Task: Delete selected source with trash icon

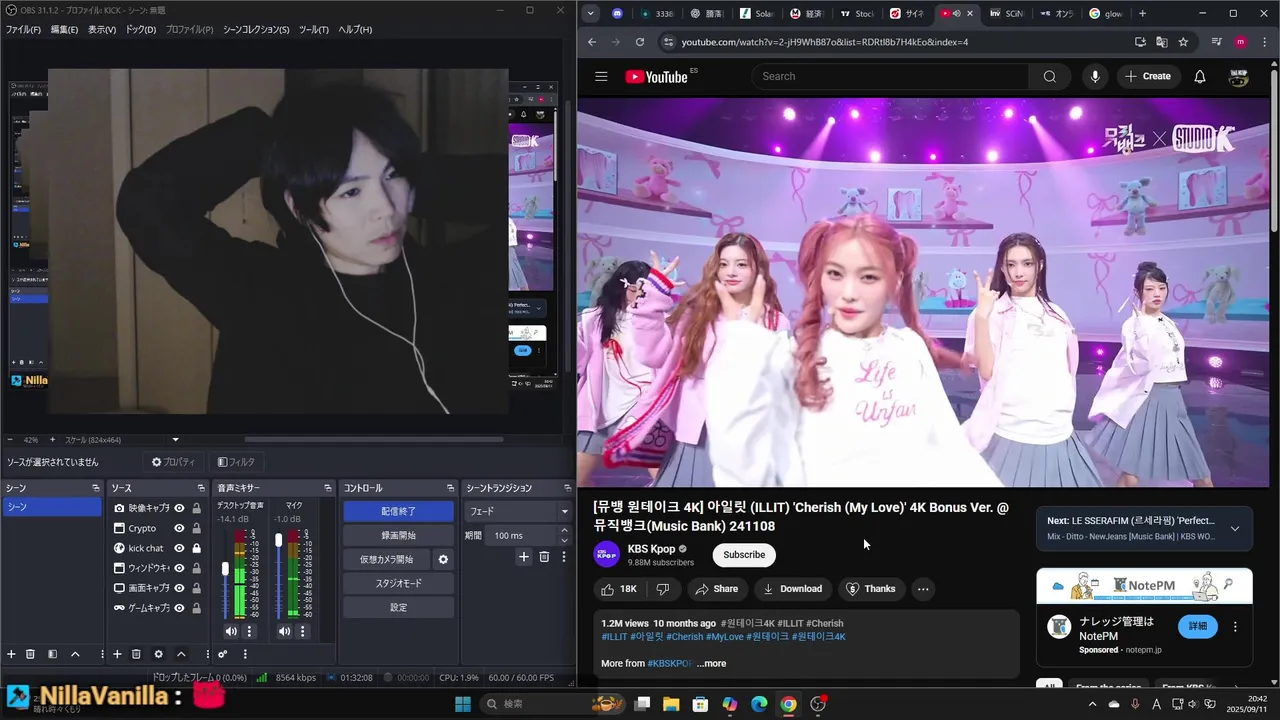Action: pos(136,654)
